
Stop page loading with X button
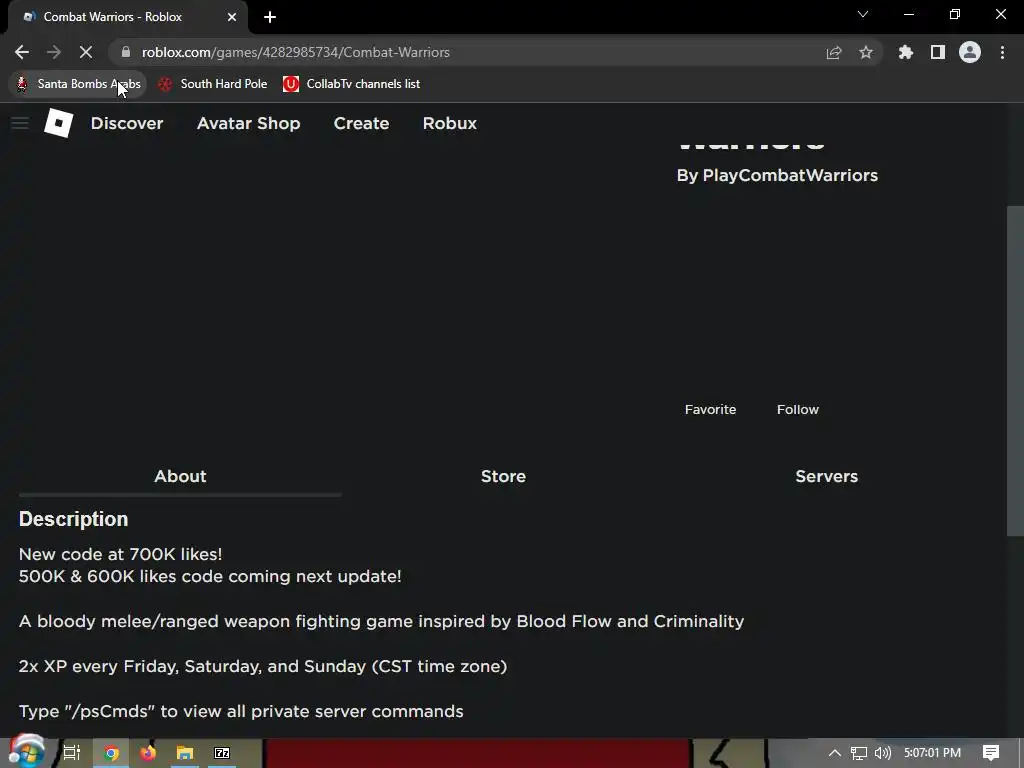pos(86,52)
